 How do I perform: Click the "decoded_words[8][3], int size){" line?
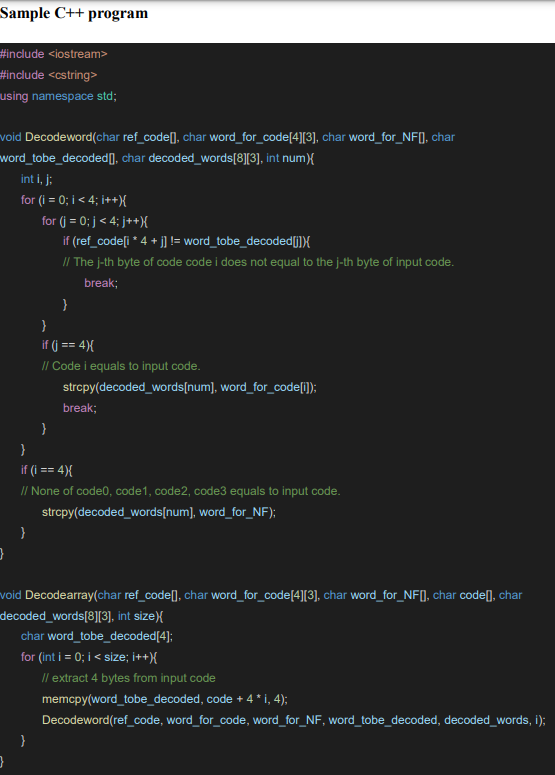coord(82,616)
